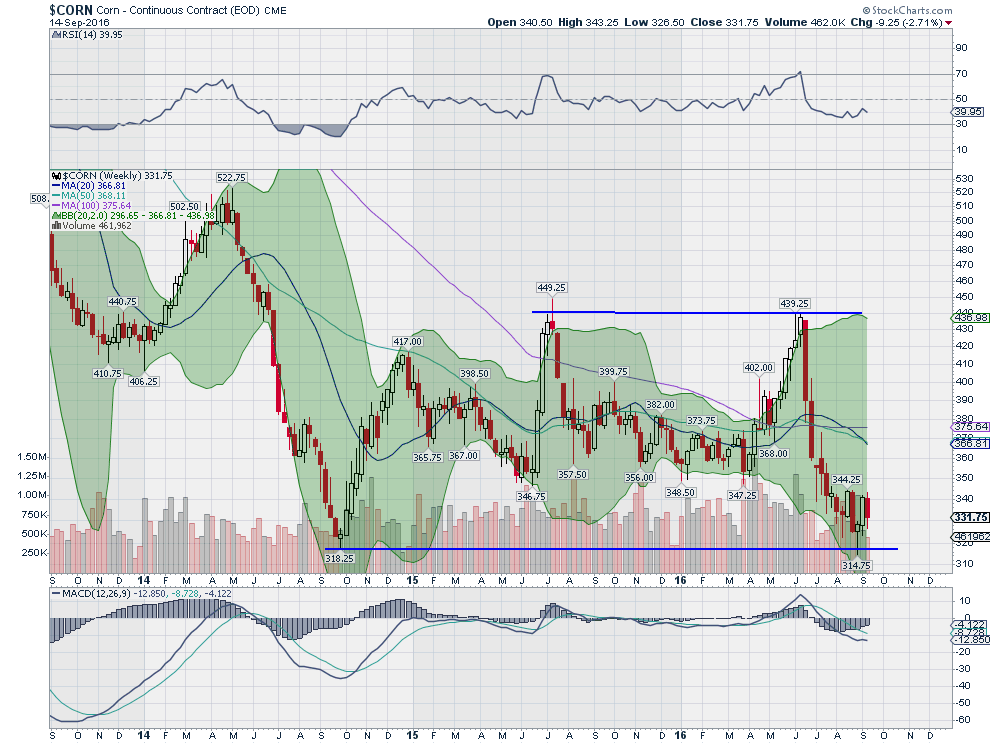Click the 331.75 current price tag on axis
The image size is (990, 744).
(x=970, y=517)
